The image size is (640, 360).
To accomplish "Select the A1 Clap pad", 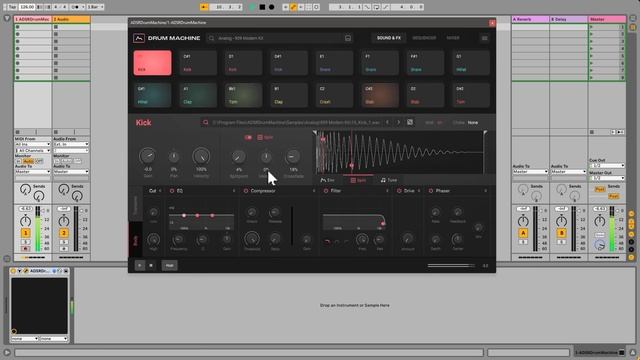I will (x=198, y=95).
